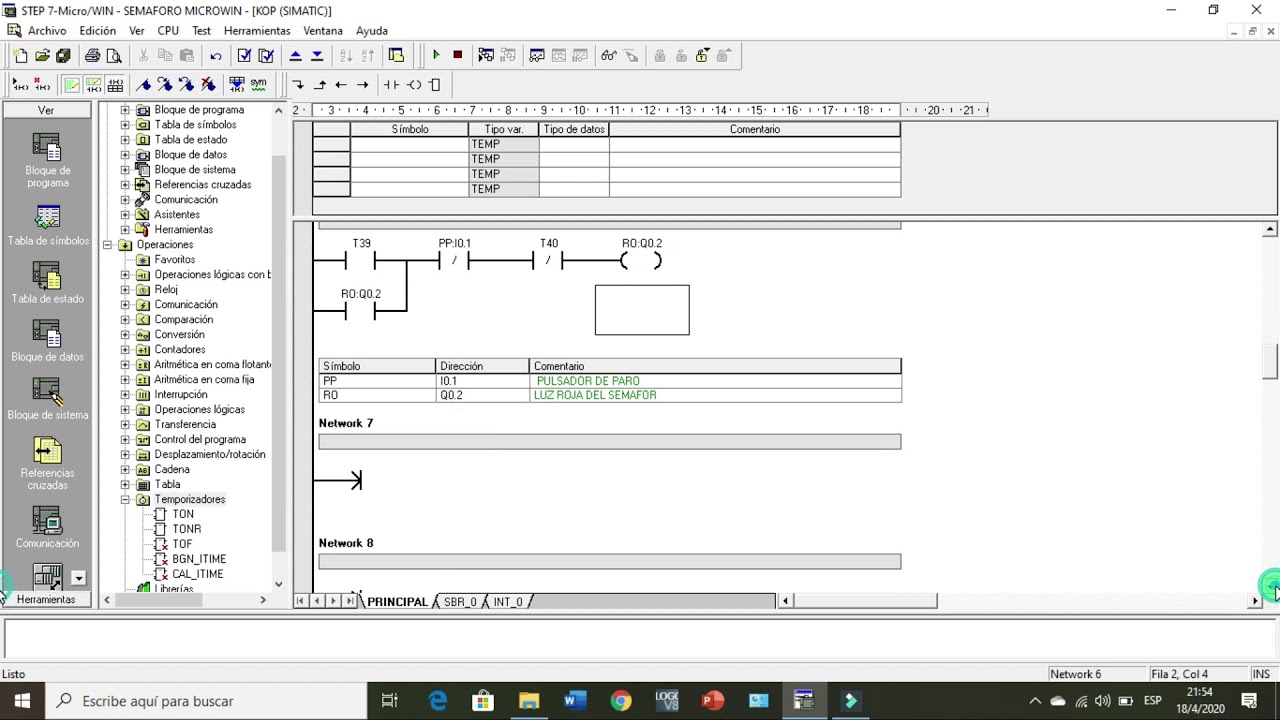Open File Explorer from the taskbar
Viewport: 1280px width, 720px height.
[x=528, y=701]
